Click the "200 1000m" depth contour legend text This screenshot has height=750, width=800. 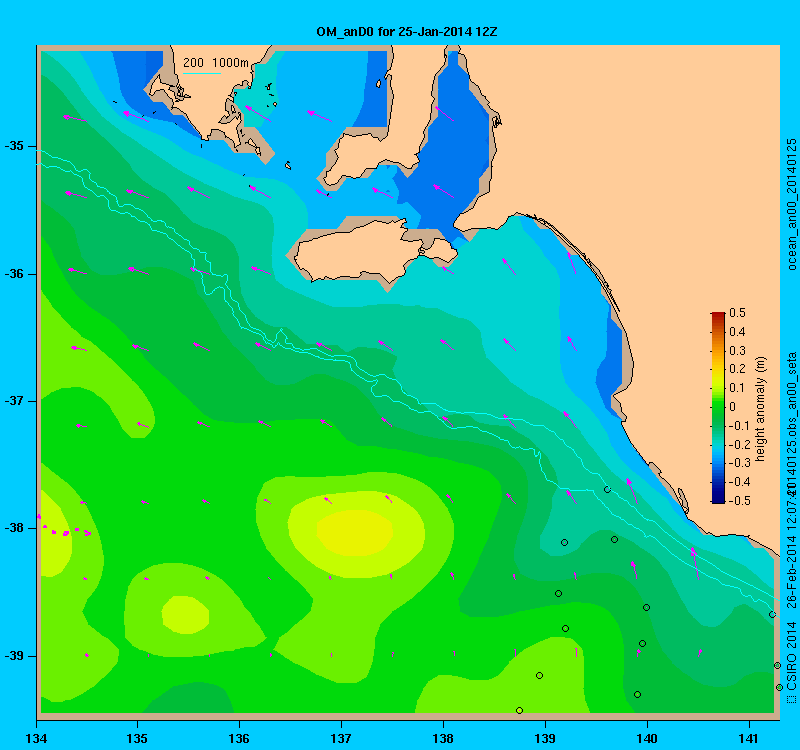pos(216,62)
